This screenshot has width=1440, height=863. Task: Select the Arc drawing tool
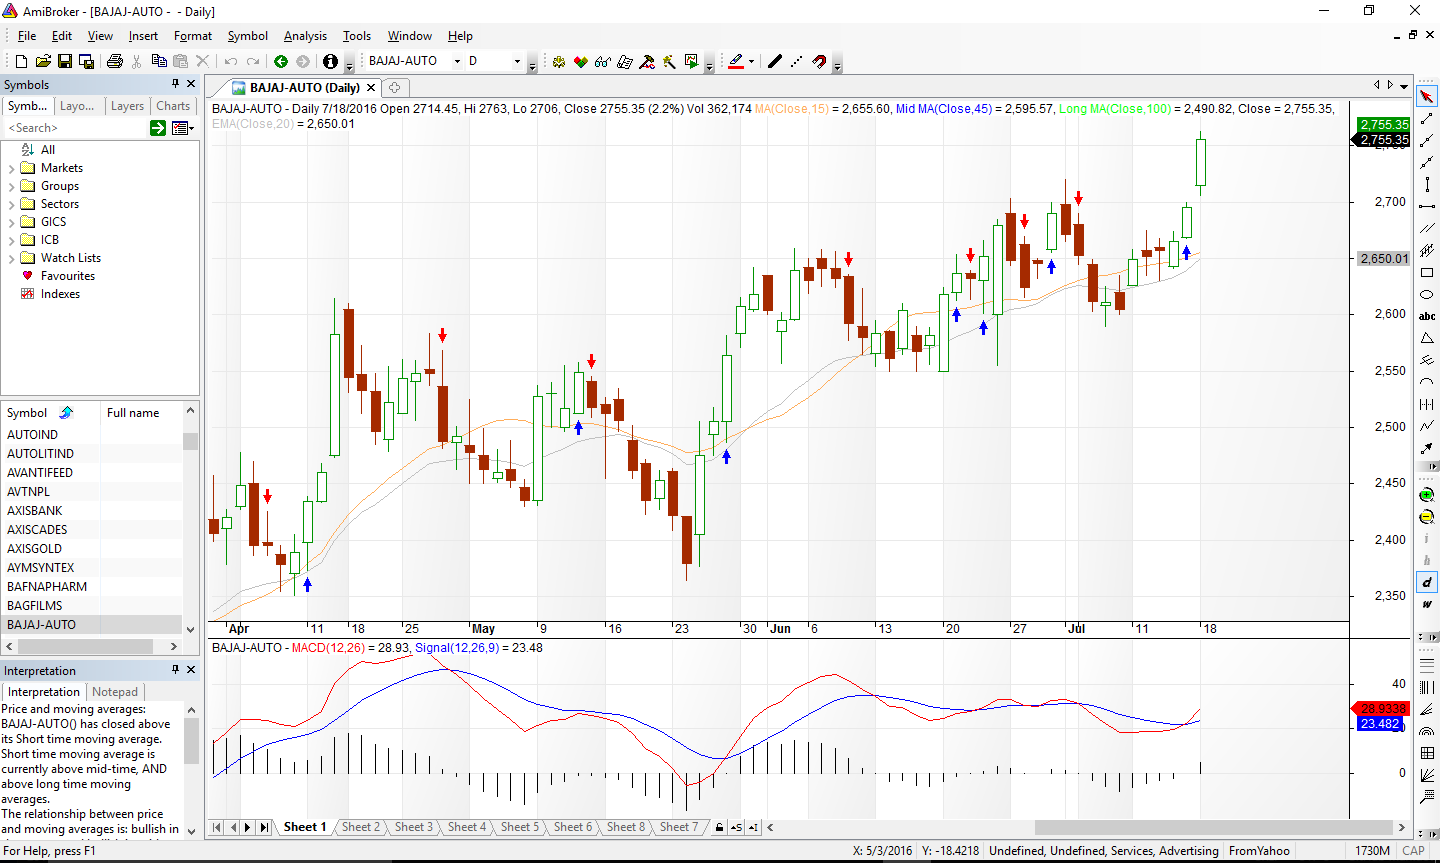pos(1427,382)
